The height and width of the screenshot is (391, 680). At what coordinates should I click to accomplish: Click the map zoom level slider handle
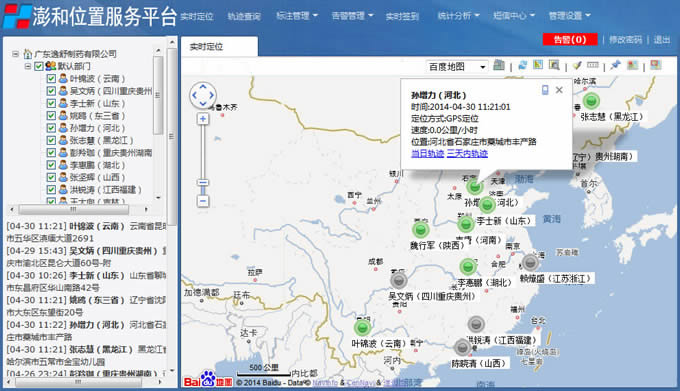coord(203,182)
